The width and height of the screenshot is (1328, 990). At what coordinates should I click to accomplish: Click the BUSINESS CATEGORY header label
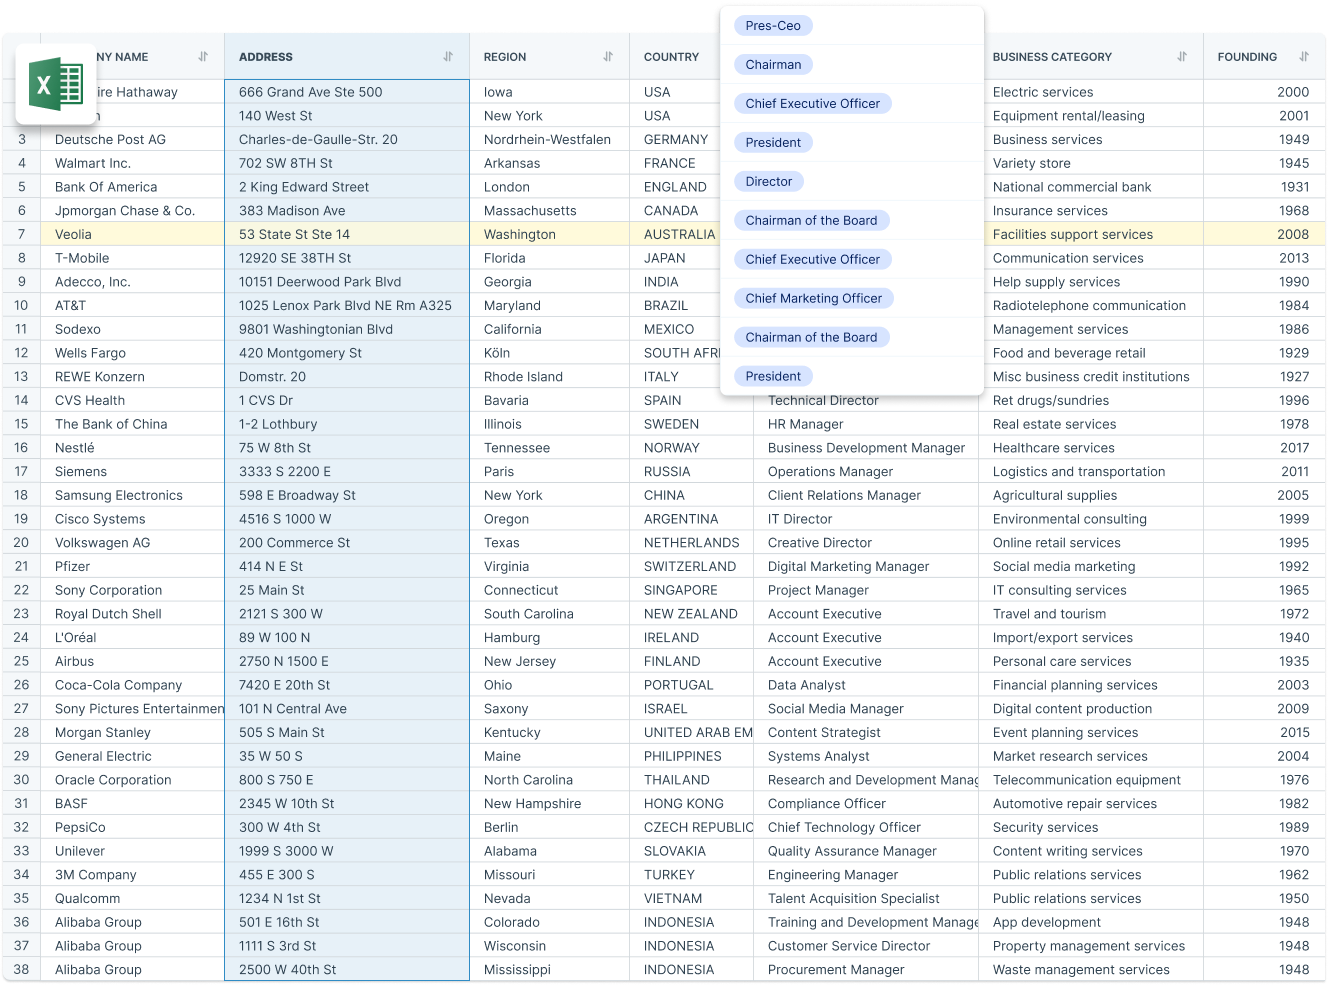click(1052, 57)
